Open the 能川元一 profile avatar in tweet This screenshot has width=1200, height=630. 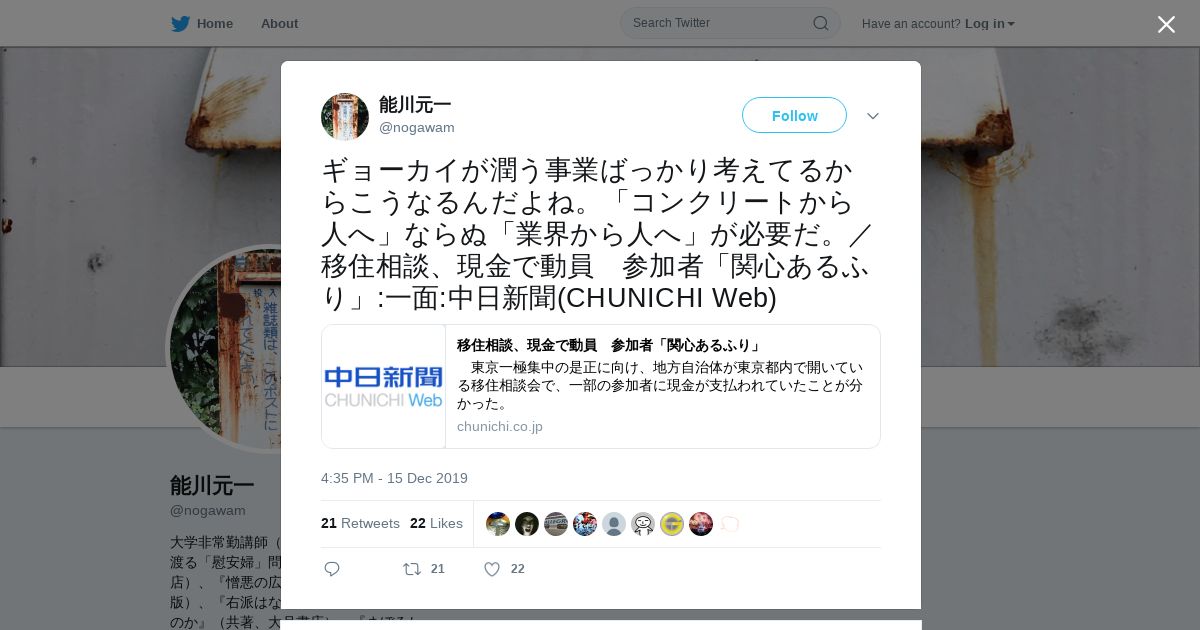point(345,116)
